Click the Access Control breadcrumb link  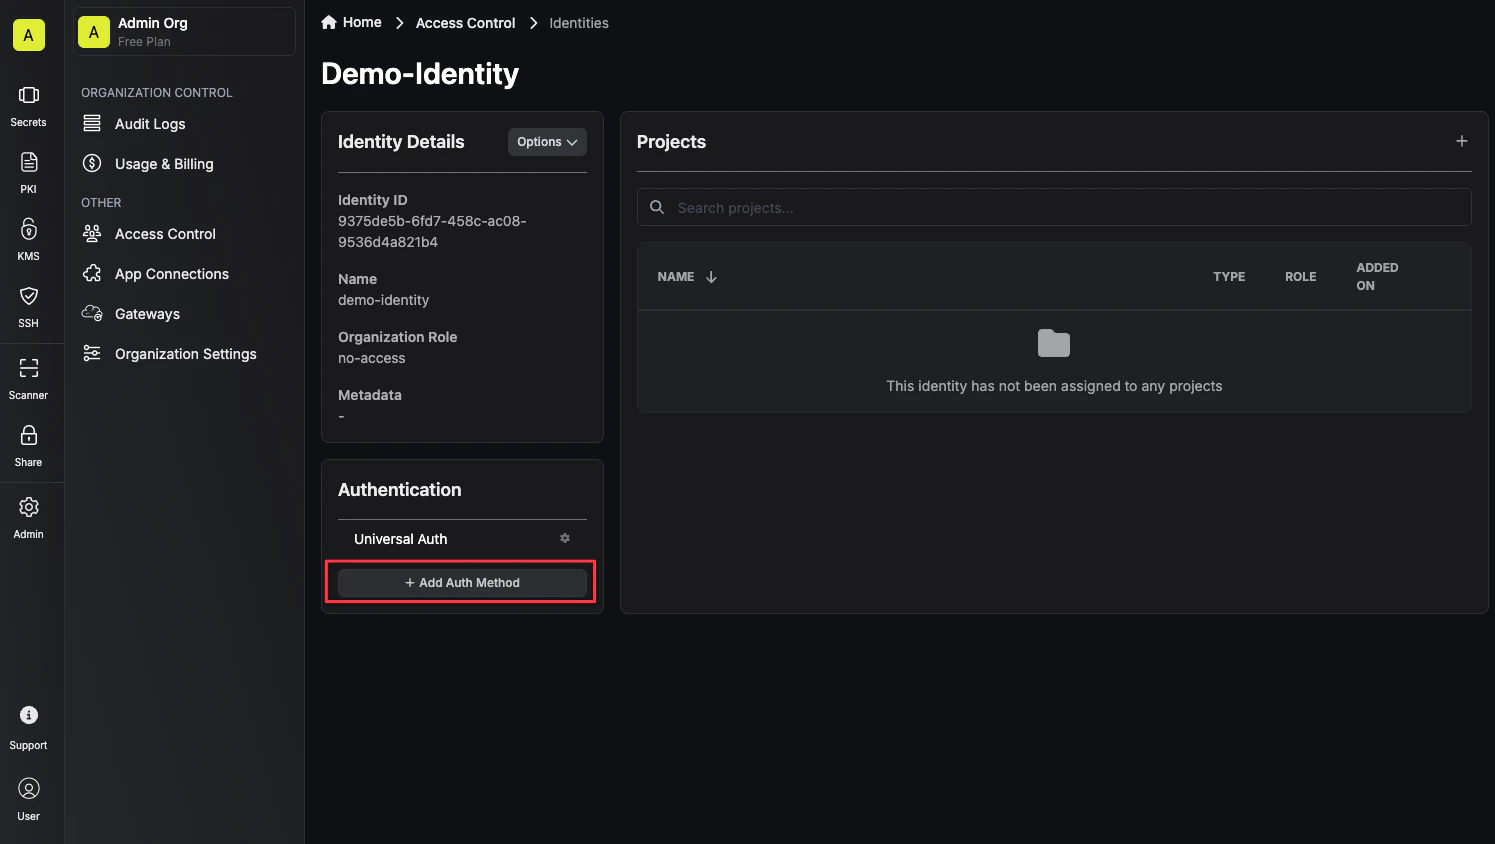tap(465, 23)
